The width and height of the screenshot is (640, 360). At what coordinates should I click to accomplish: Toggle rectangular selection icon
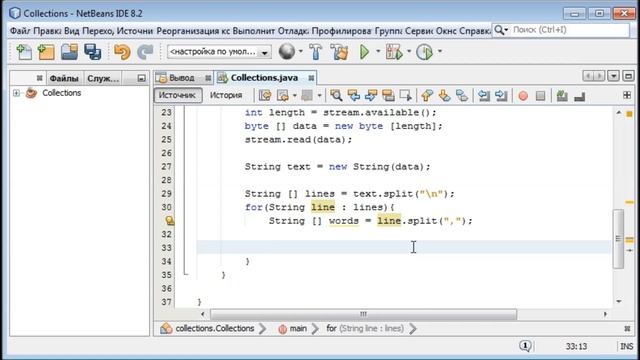(x=405, y=96)
